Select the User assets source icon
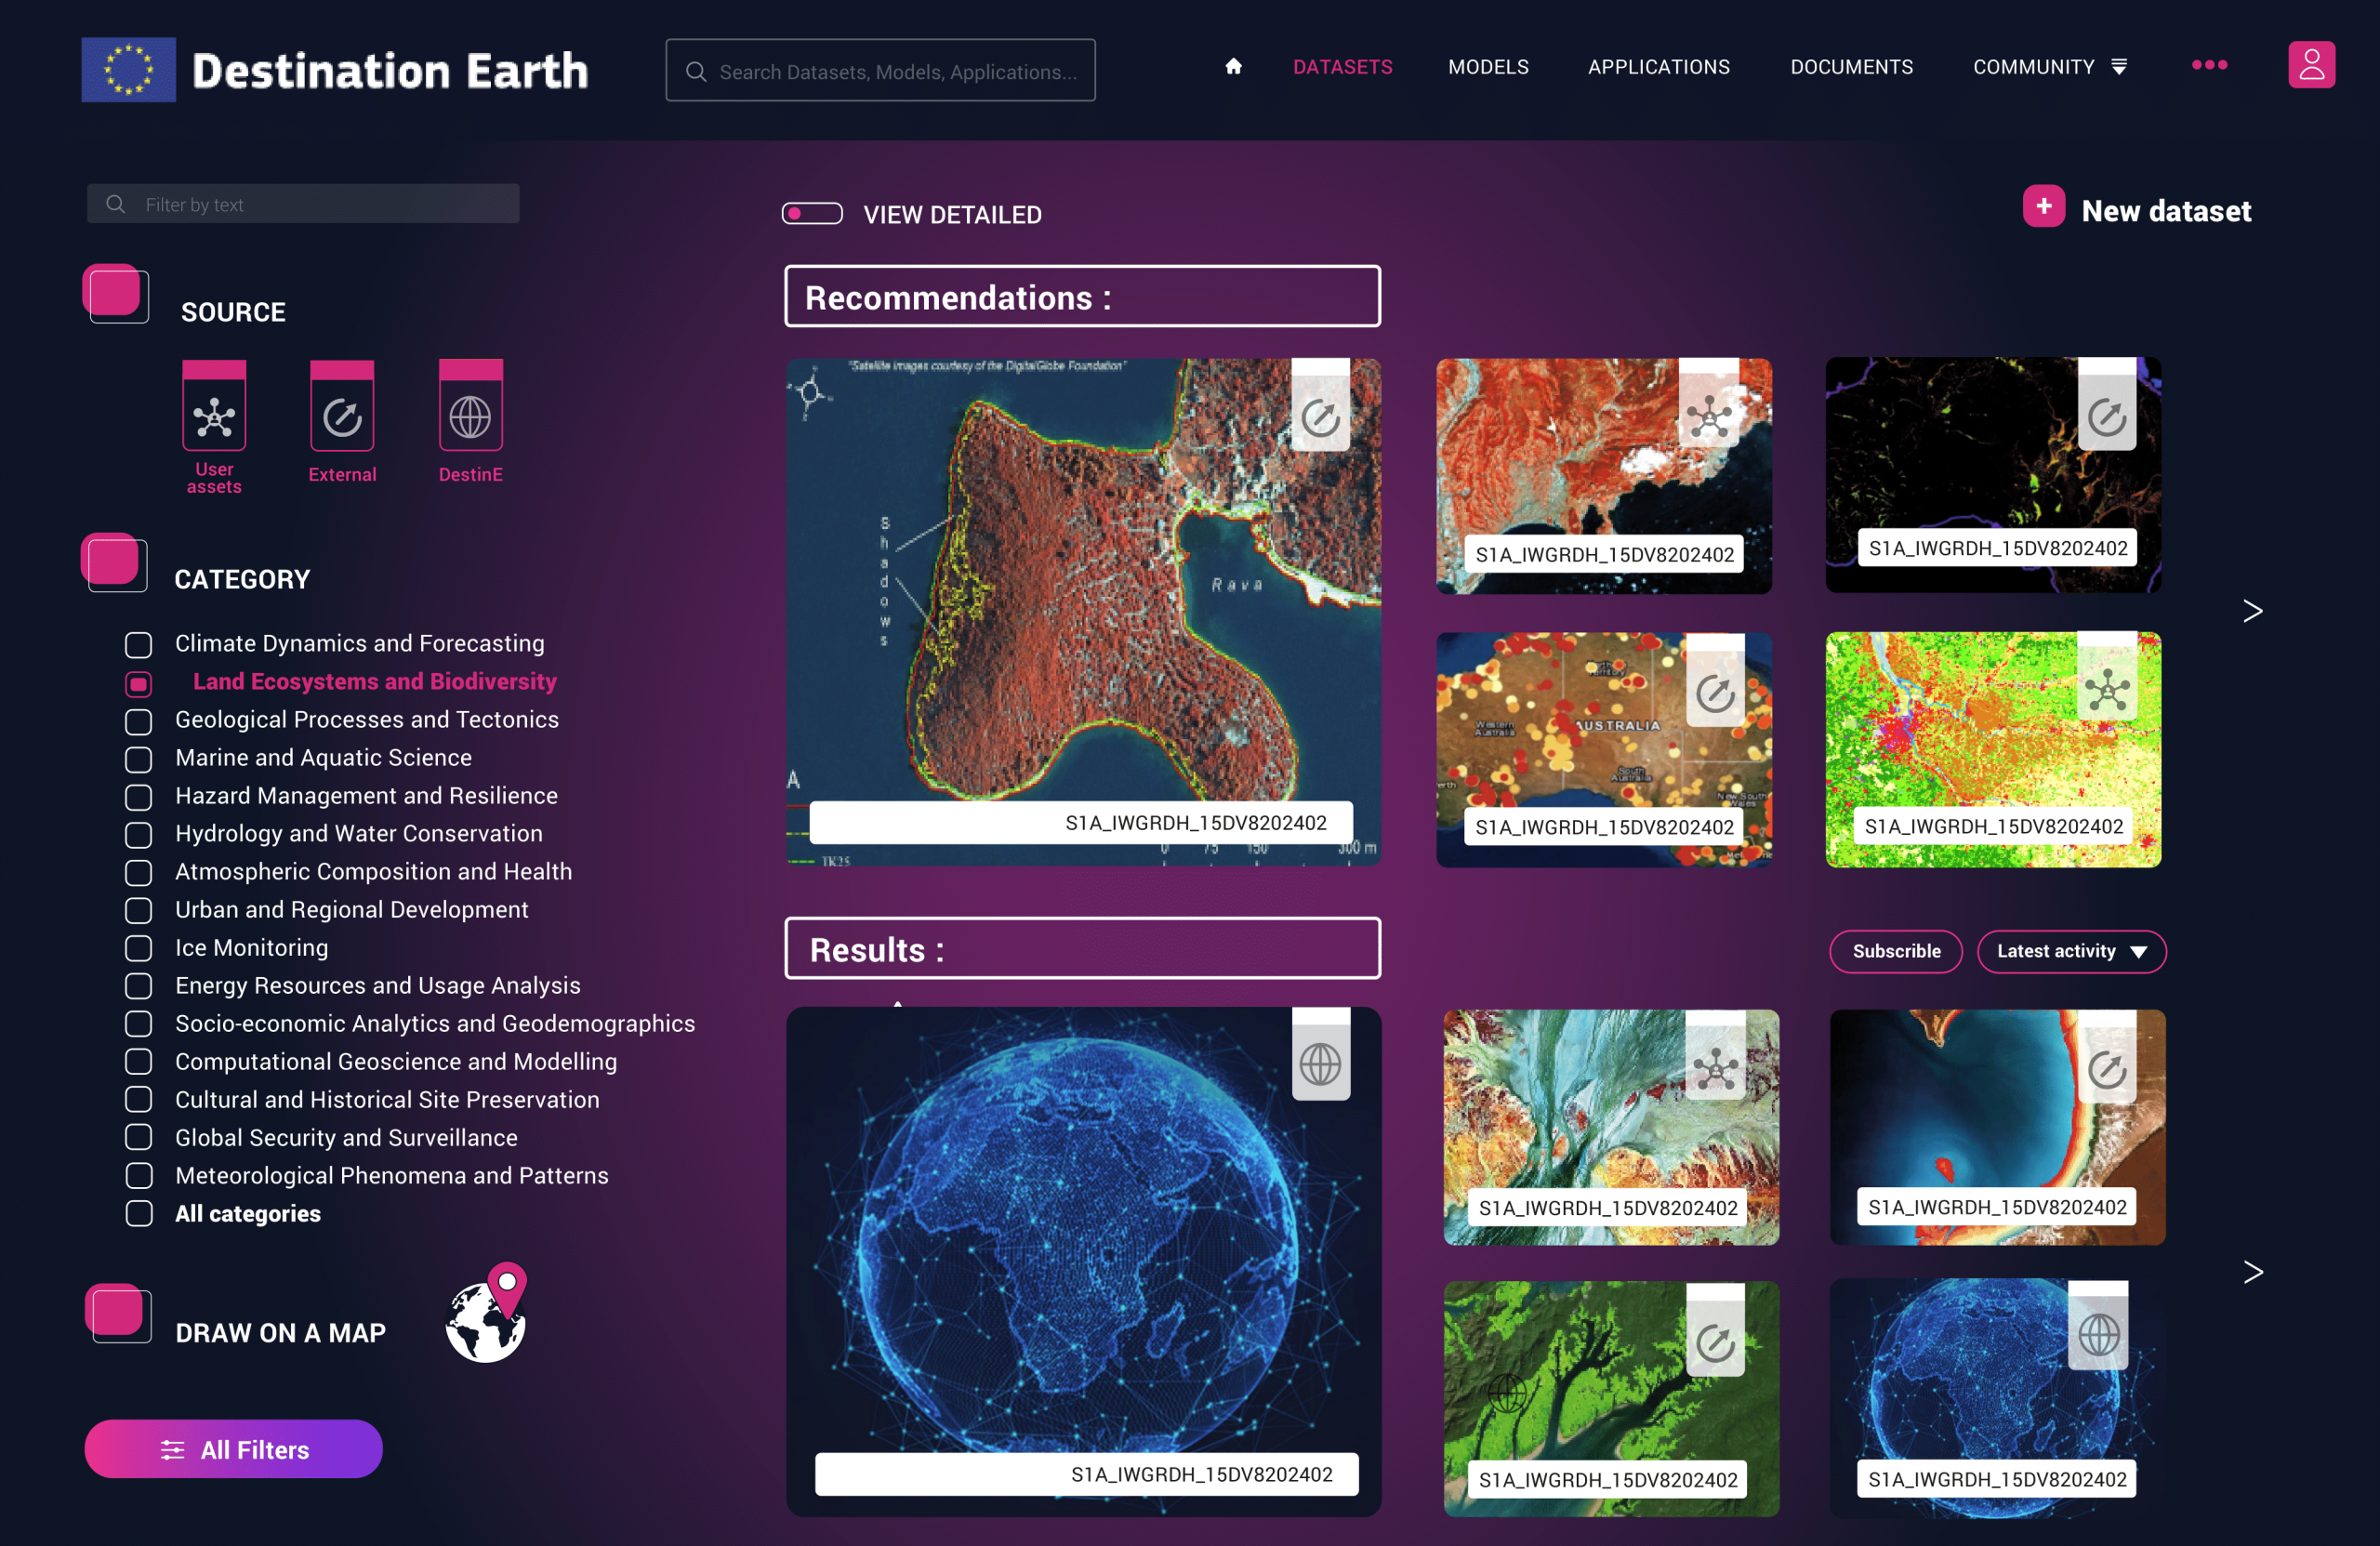2380x1546 pixels. click(x=213, y=412)
